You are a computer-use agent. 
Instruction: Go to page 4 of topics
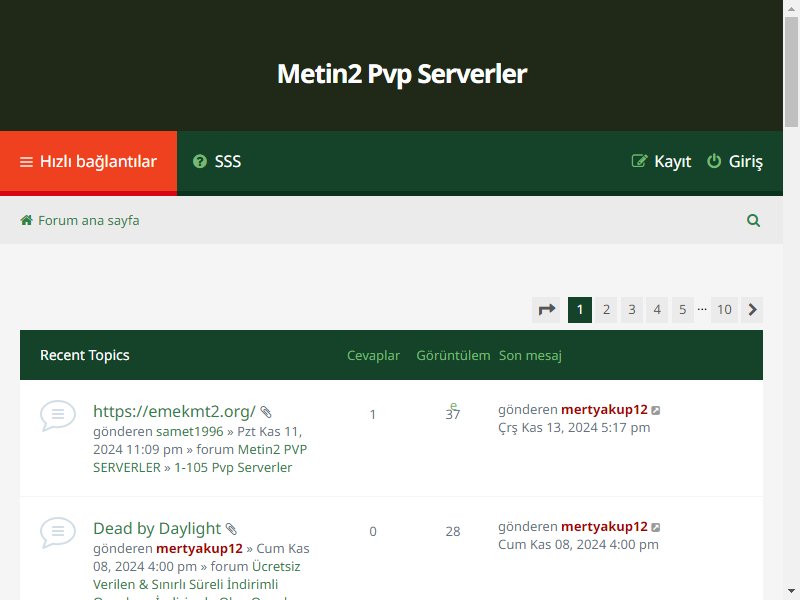click(657, 310)
